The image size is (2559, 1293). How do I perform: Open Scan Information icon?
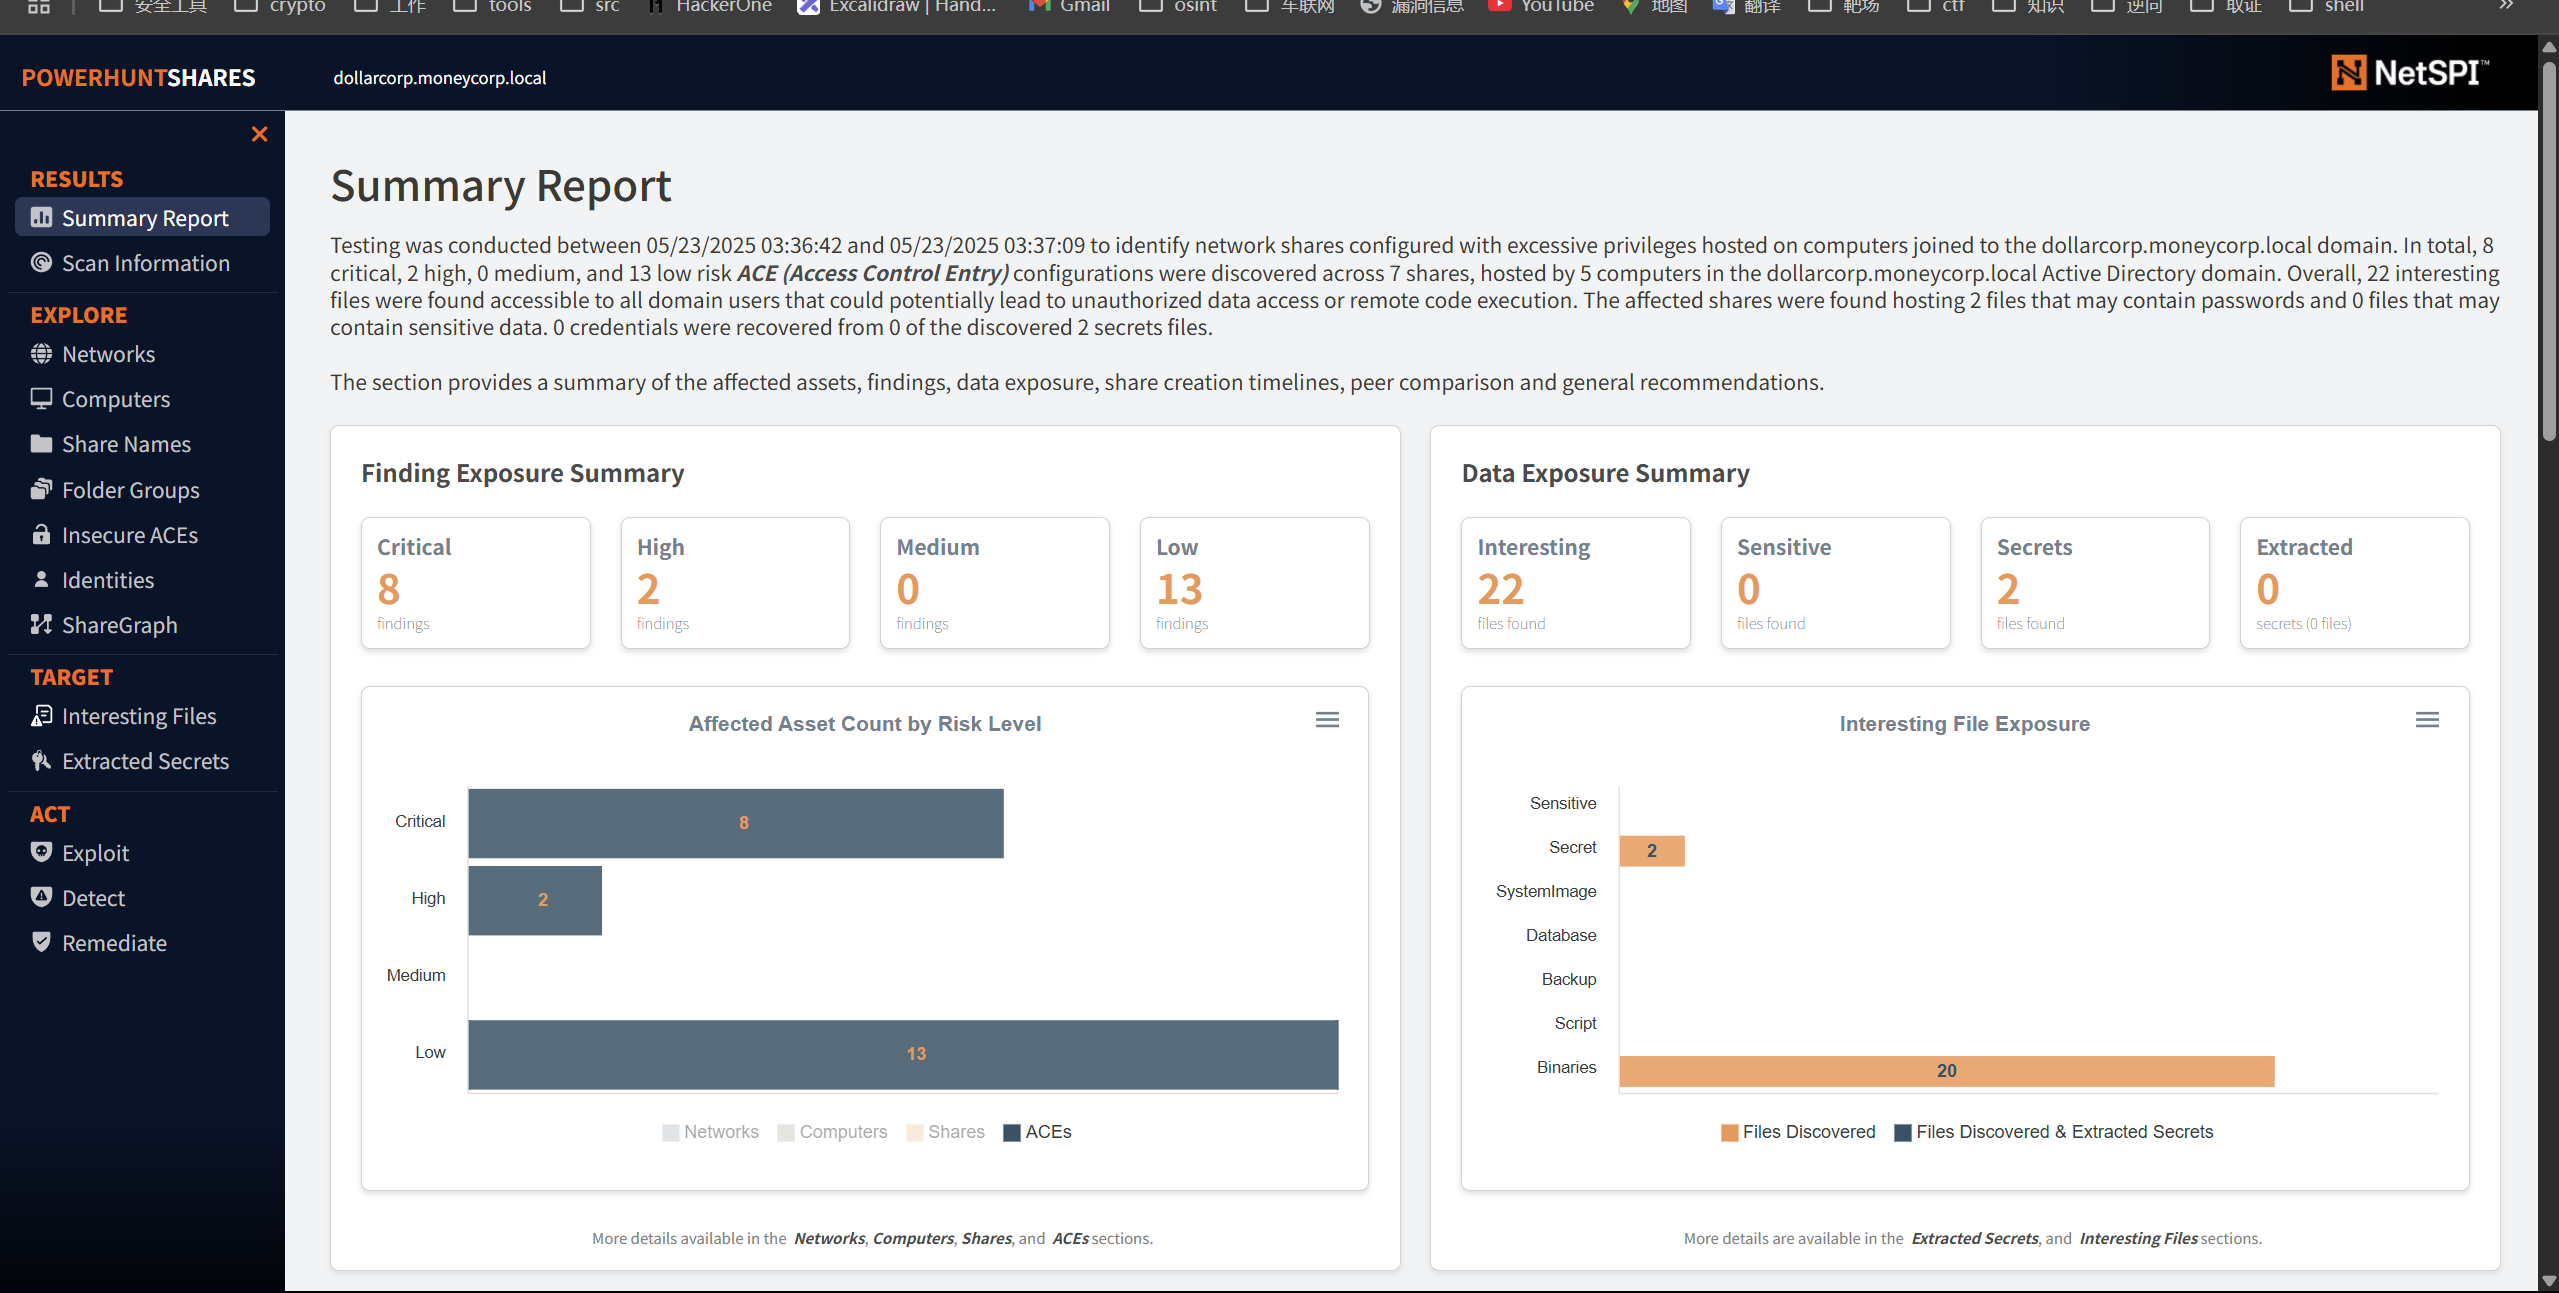[41, 262]
